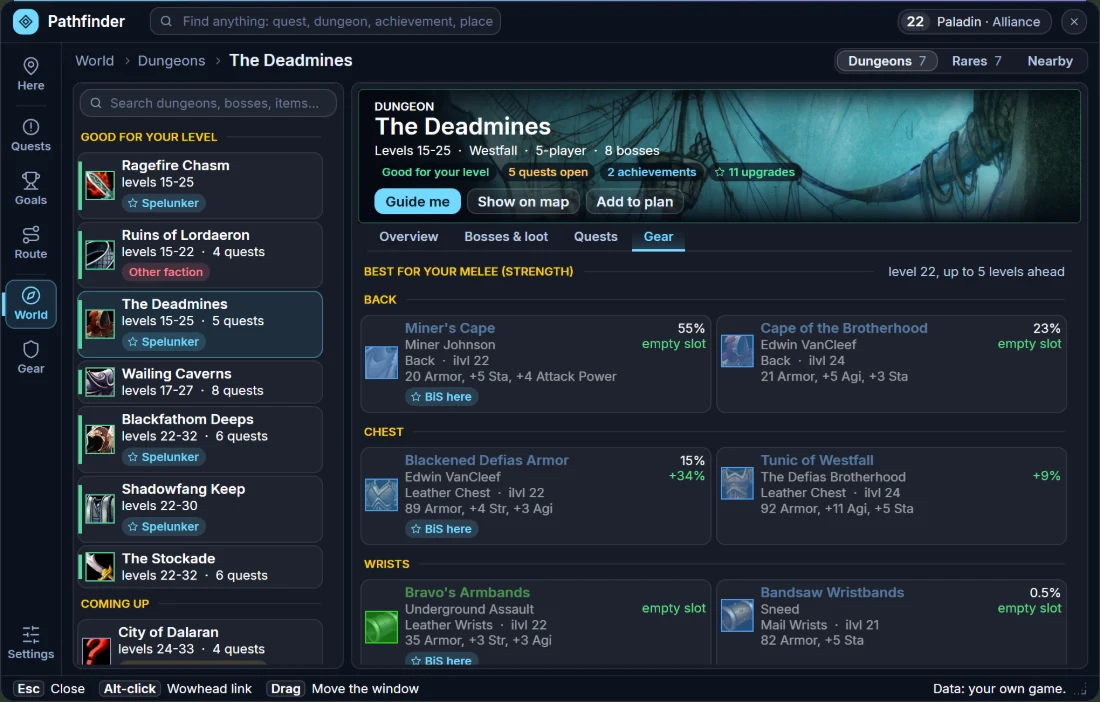
Task: Click the Show on map button
Action: [523, 202]
